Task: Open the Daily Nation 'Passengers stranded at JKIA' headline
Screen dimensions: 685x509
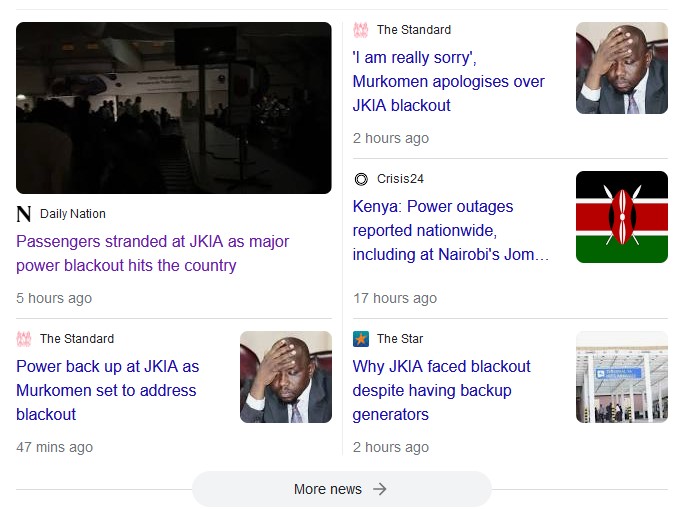Action: pos(152,253)
